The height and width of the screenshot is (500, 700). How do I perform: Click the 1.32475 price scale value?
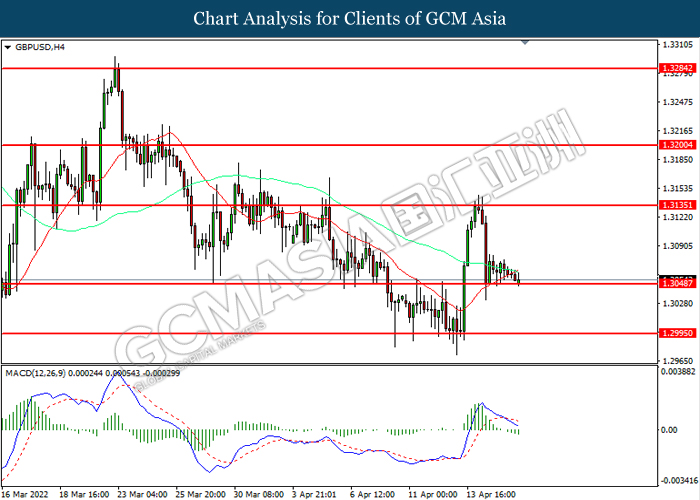(678, 102)
